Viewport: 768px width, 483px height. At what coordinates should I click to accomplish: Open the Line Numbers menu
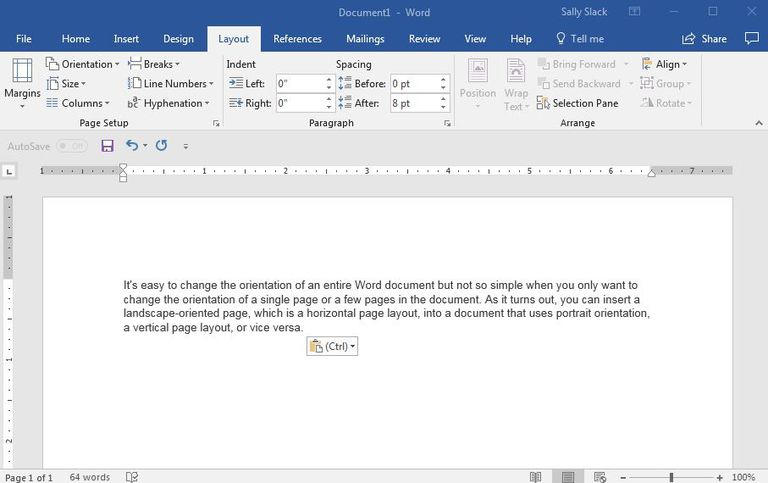(171, 84)
